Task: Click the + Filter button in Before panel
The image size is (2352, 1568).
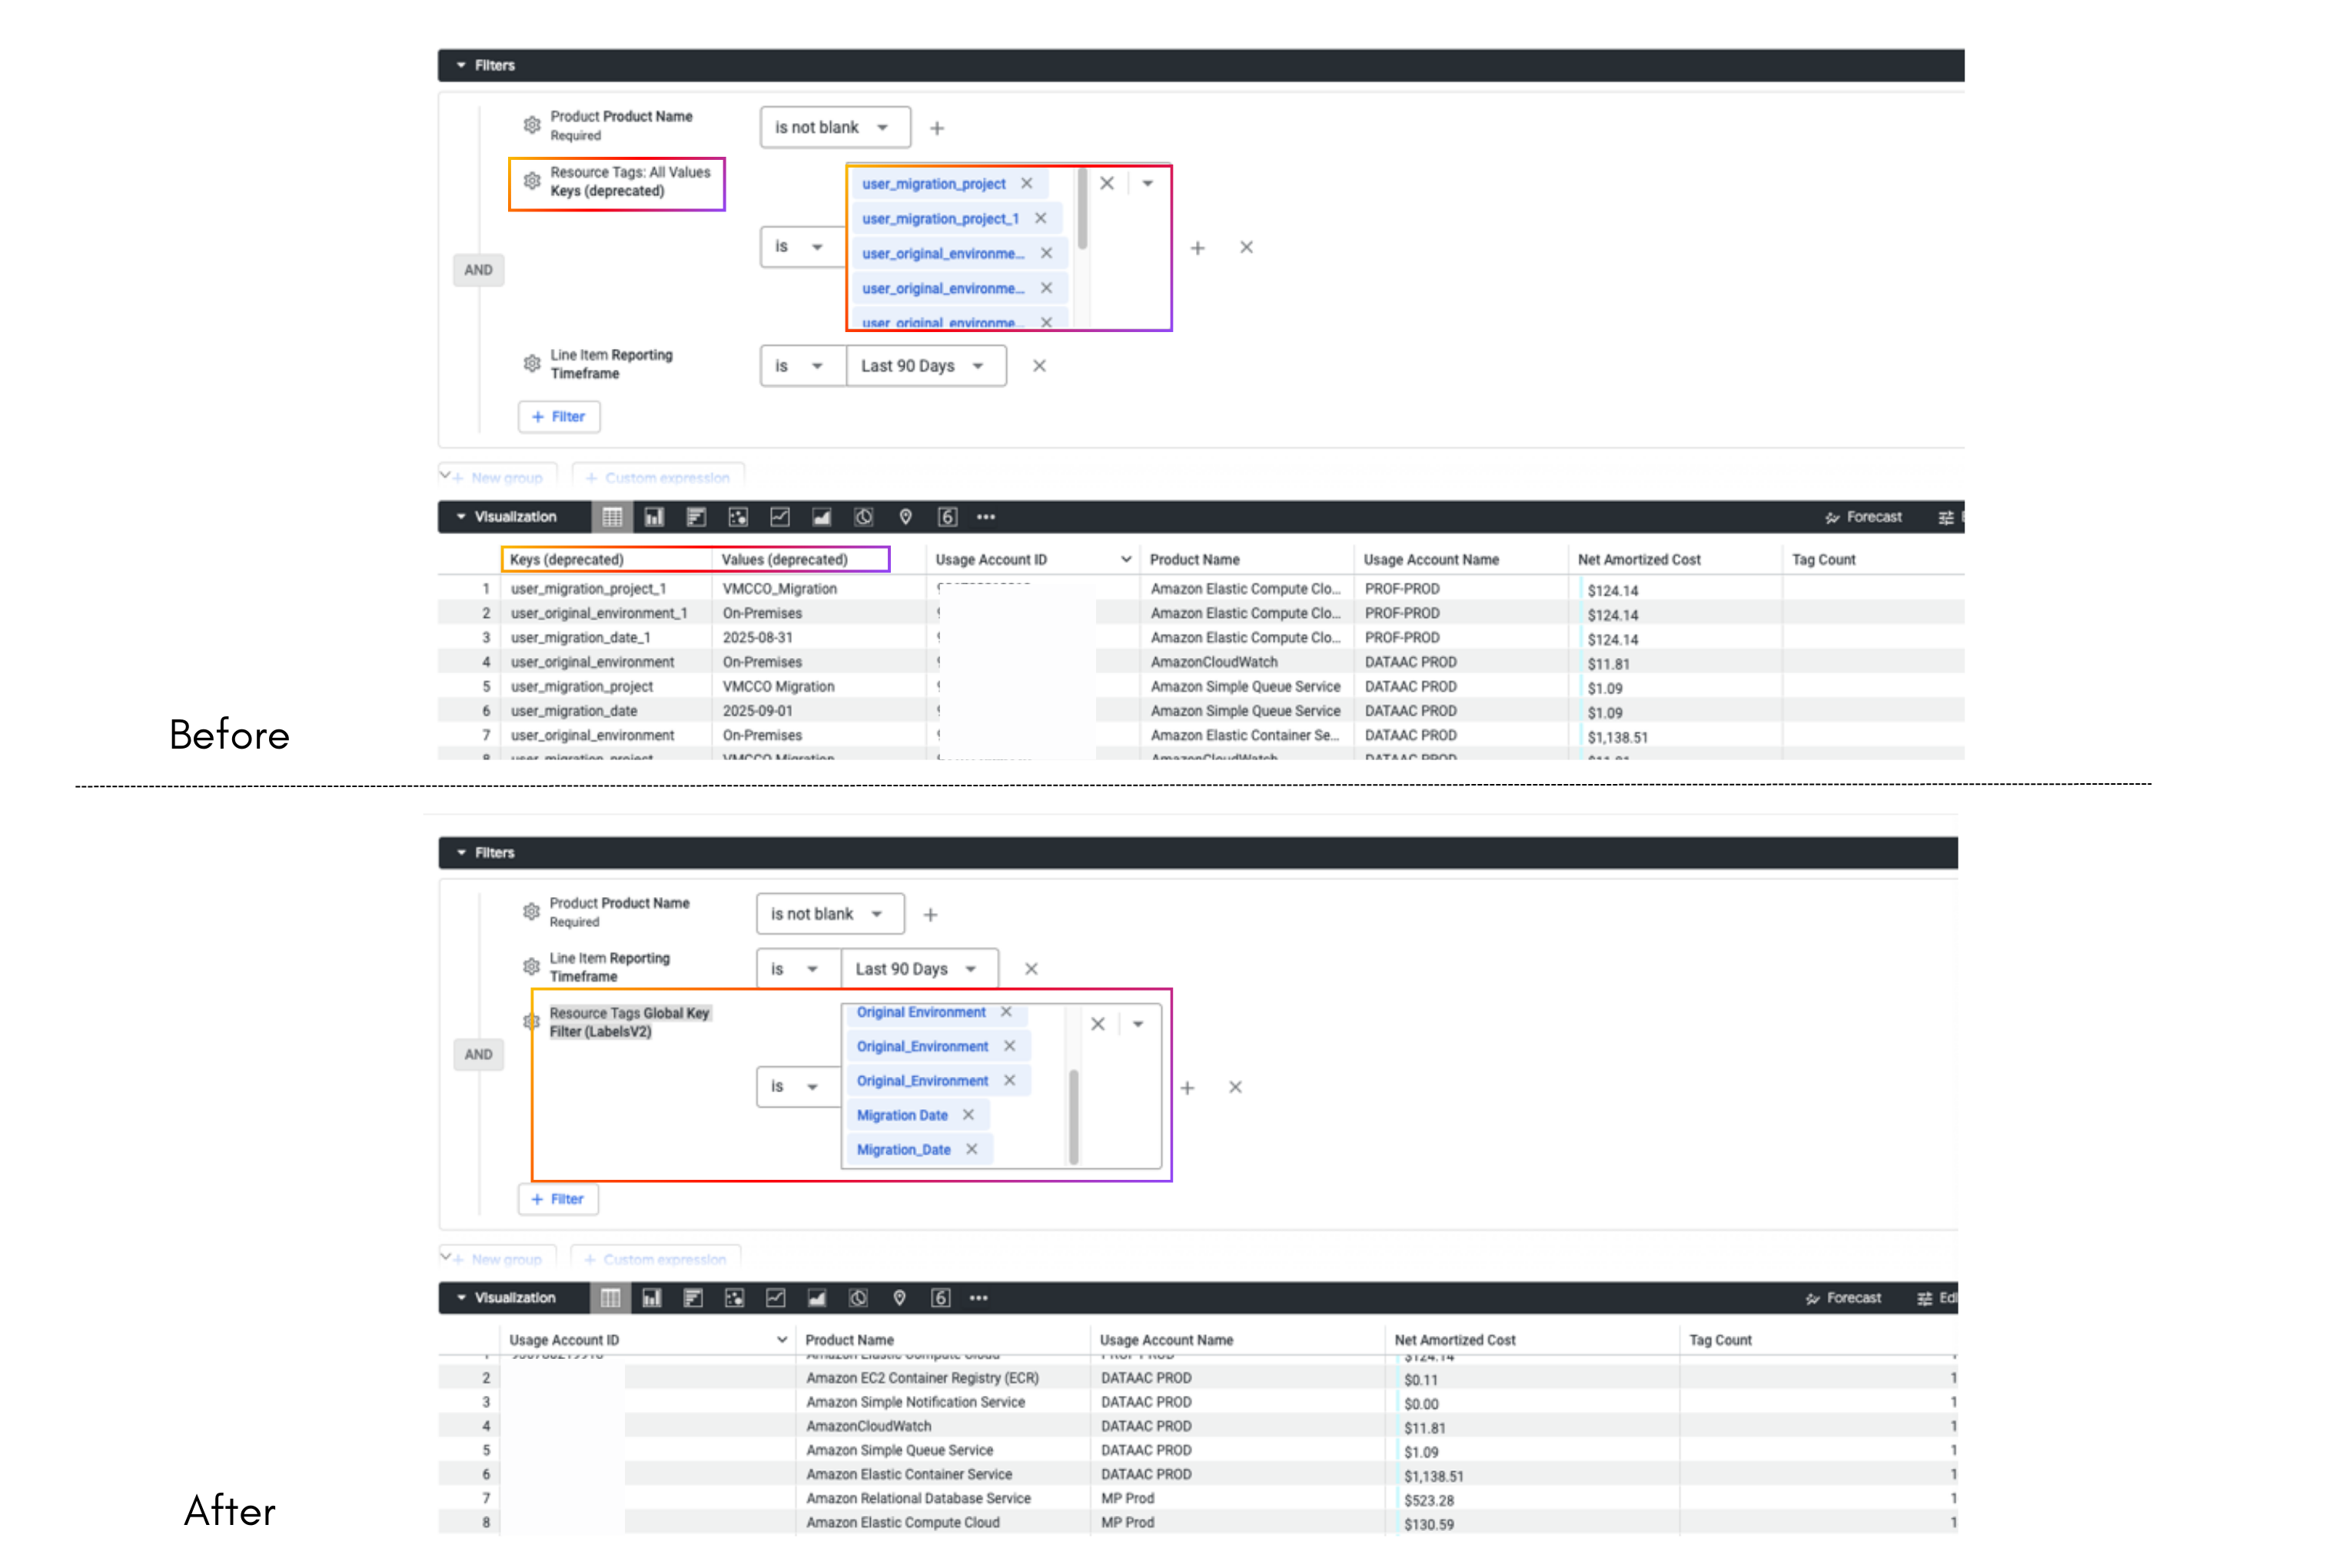Action: 559,417
